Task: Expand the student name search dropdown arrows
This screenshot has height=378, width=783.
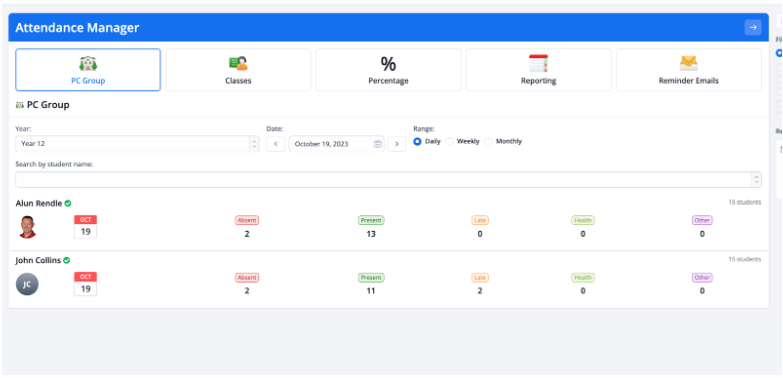Action: pyautogui.click(x=757, y=180)
